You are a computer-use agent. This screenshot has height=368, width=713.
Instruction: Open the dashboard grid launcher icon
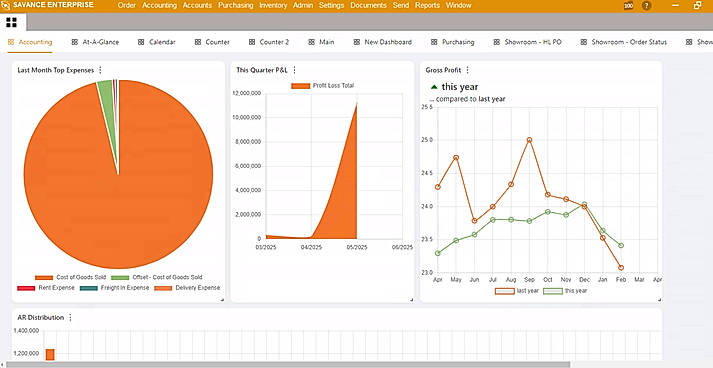pos(11,22)
